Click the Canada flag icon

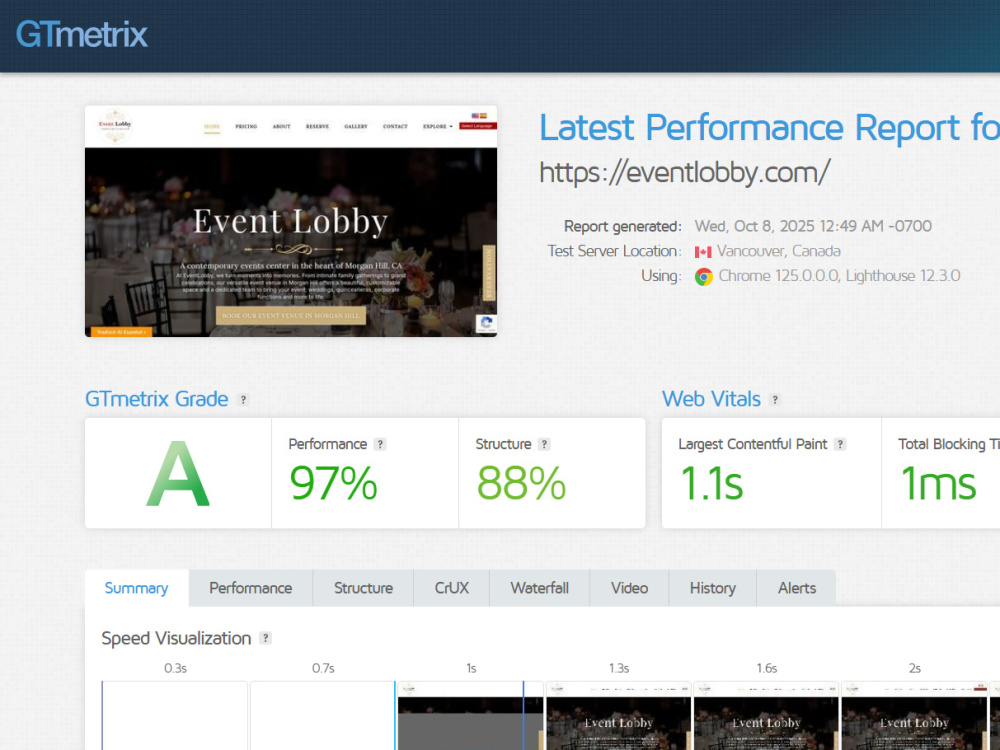click(x=703, y=252)
